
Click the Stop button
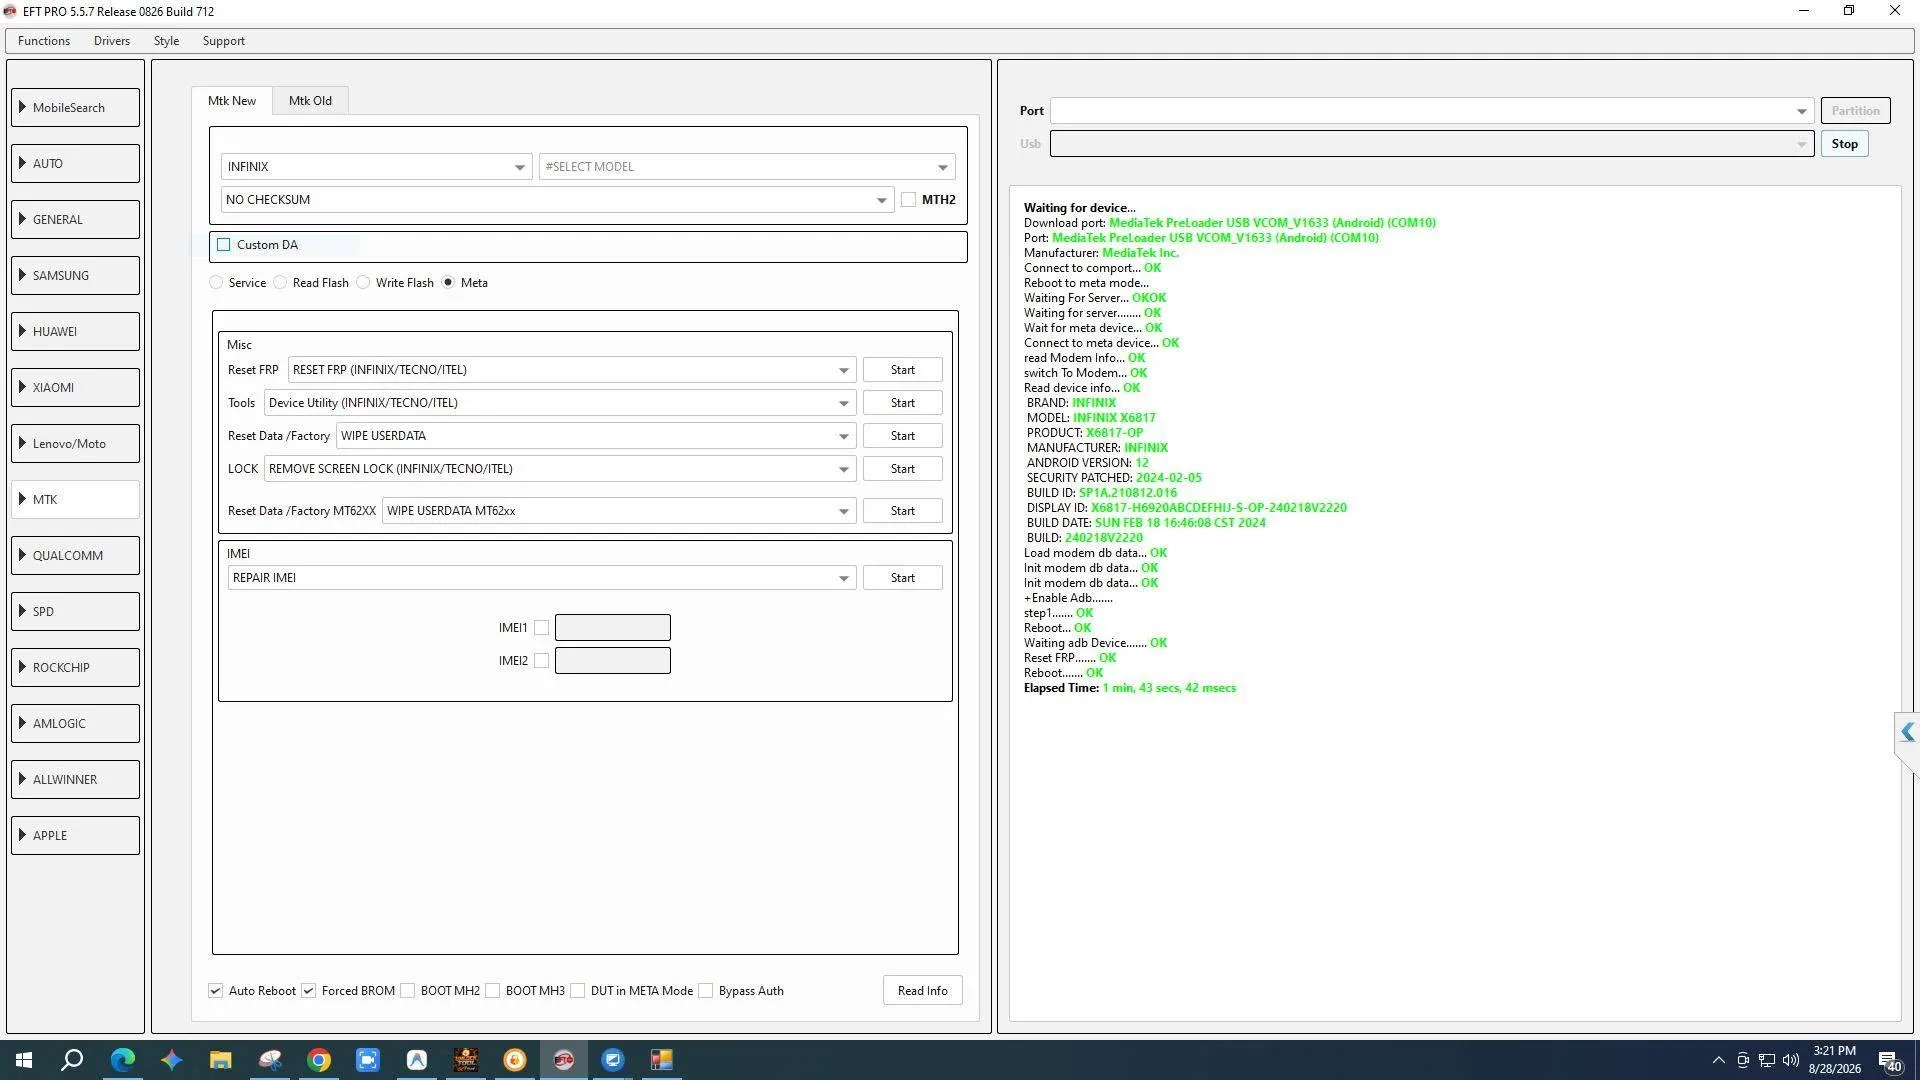point(1844,144)
